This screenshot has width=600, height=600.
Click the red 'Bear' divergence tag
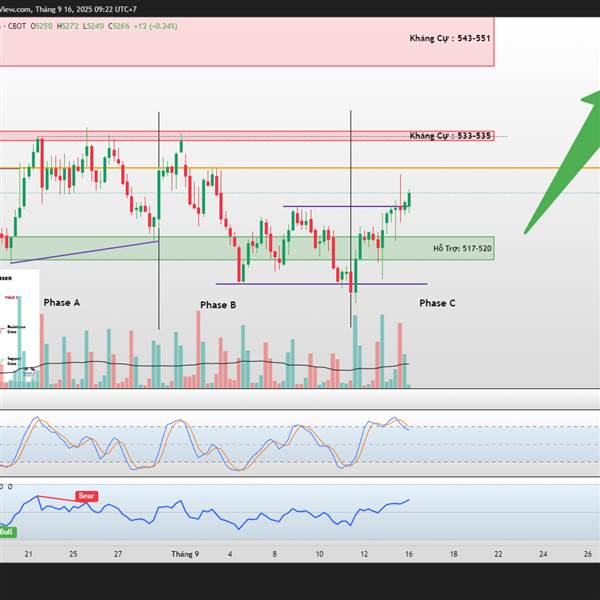[87, 496]
